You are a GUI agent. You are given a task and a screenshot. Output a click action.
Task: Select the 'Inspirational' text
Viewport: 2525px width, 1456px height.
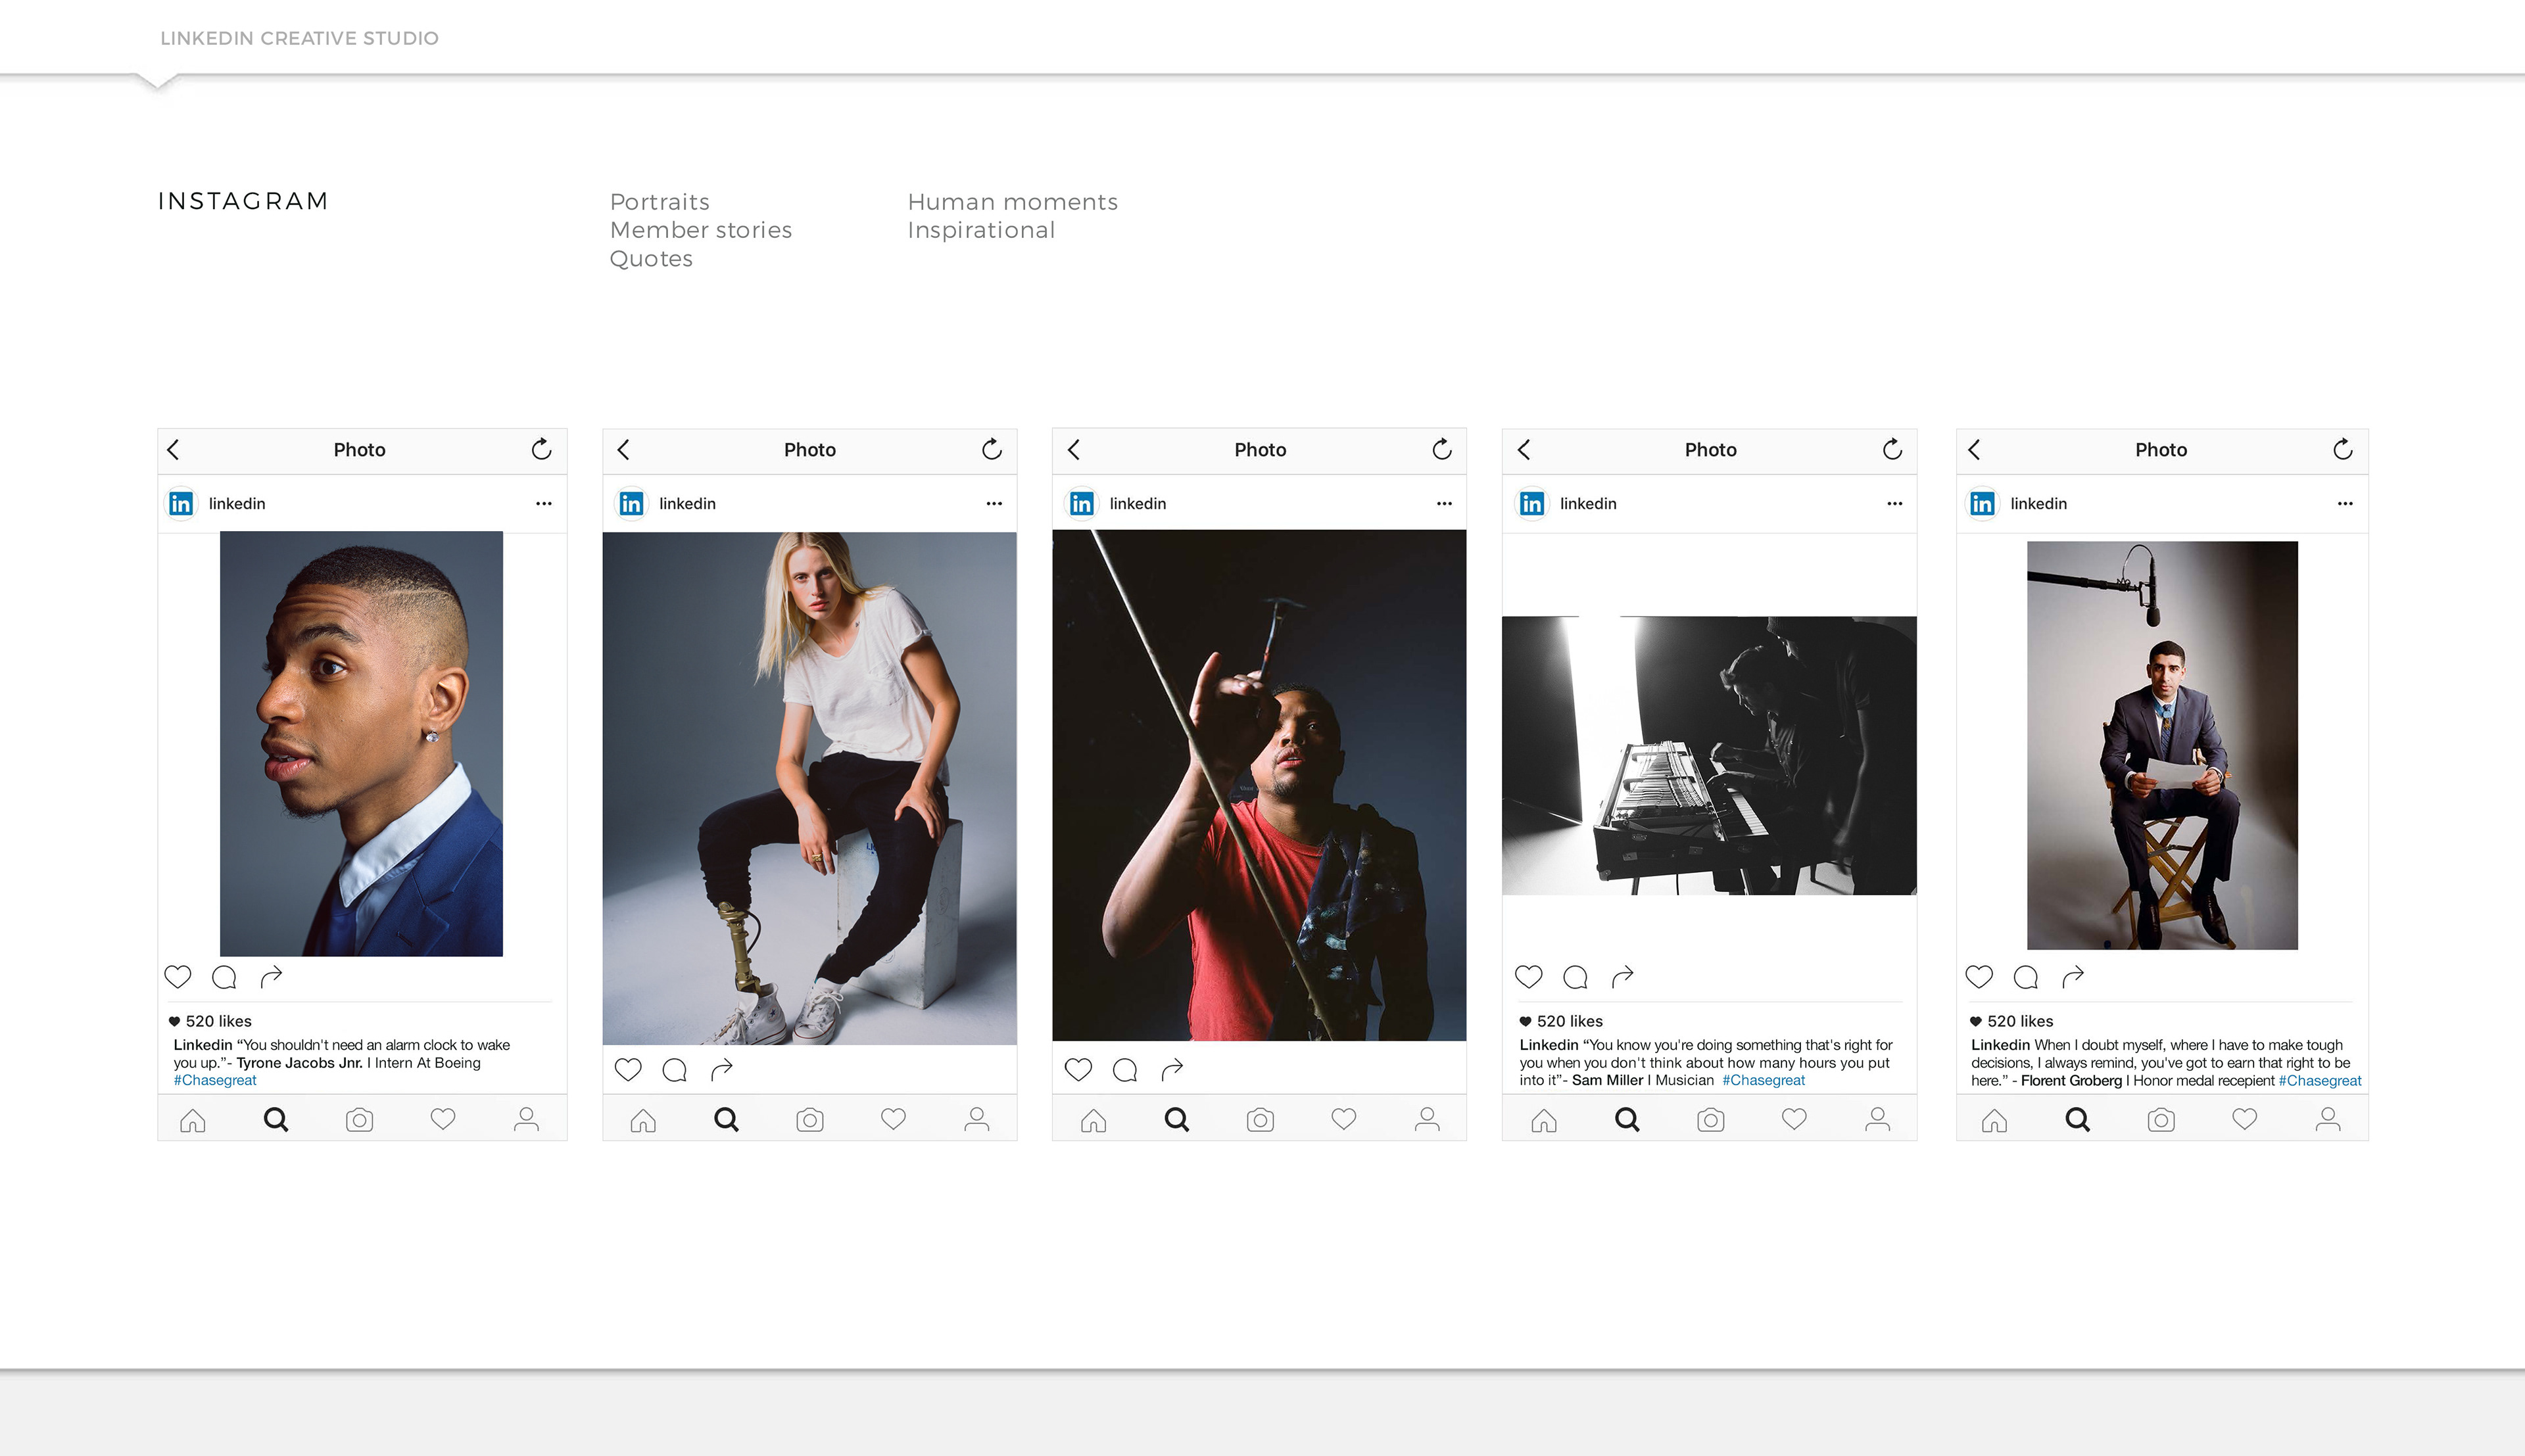point(981,231)
